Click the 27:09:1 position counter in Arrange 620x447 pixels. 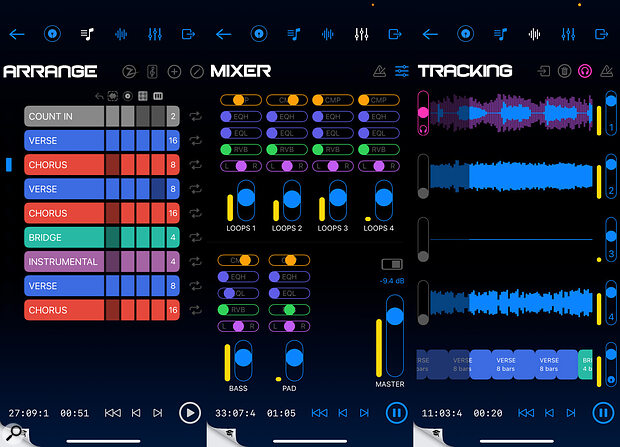coord(29,413)
